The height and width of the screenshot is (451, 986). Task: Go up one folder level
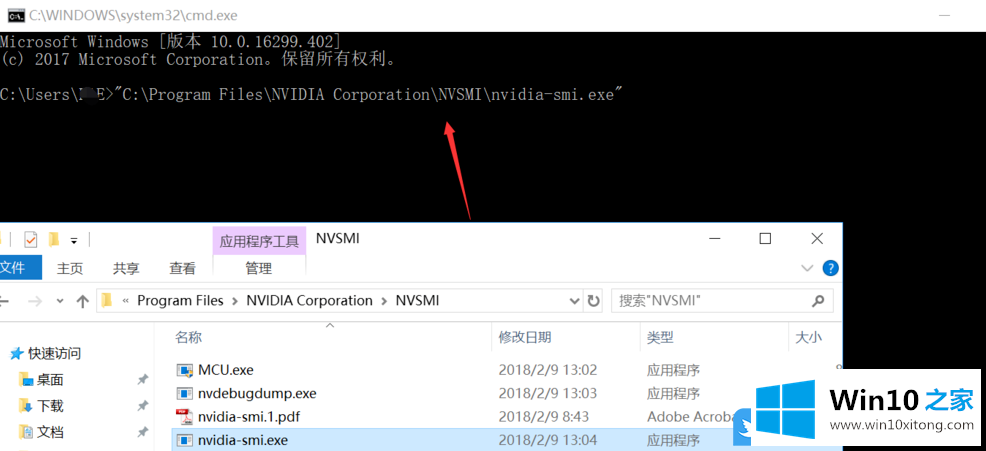click(82, 301)
